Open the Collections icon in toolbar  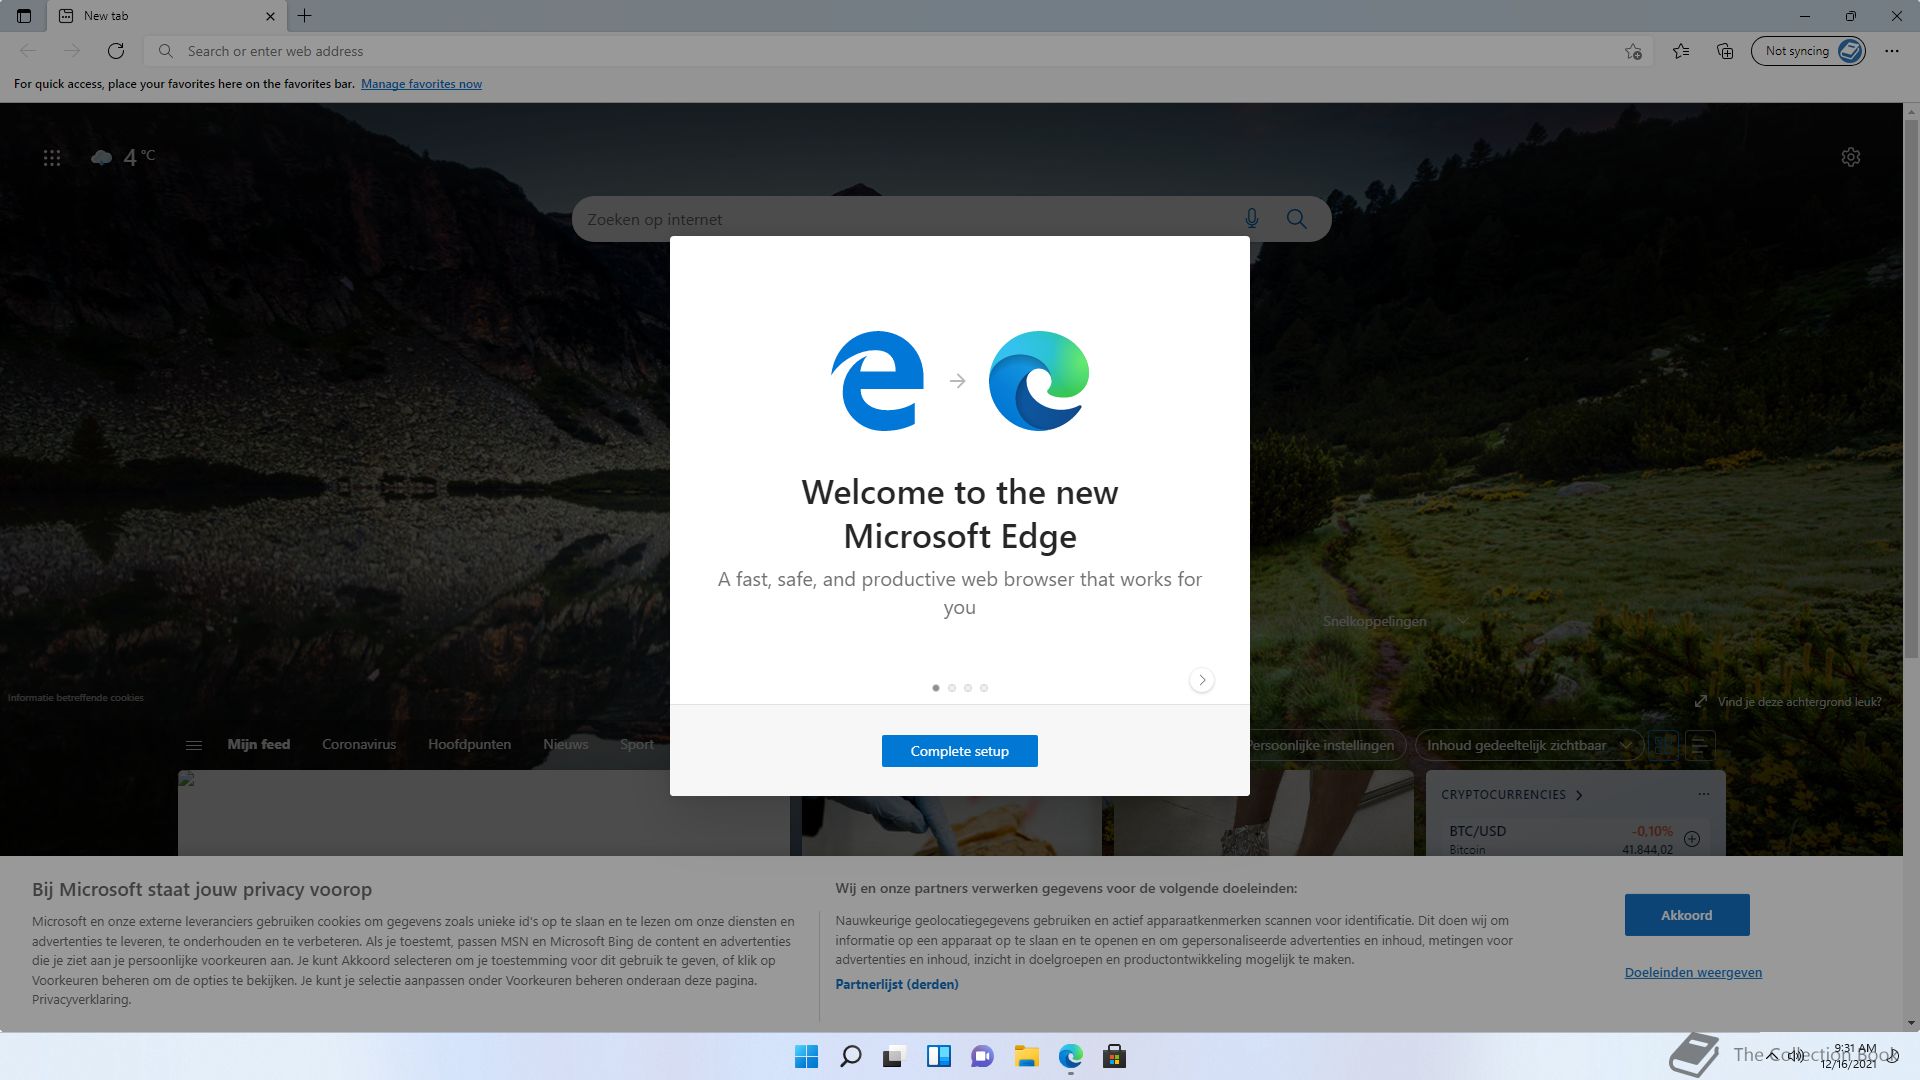click(1725, 51)
